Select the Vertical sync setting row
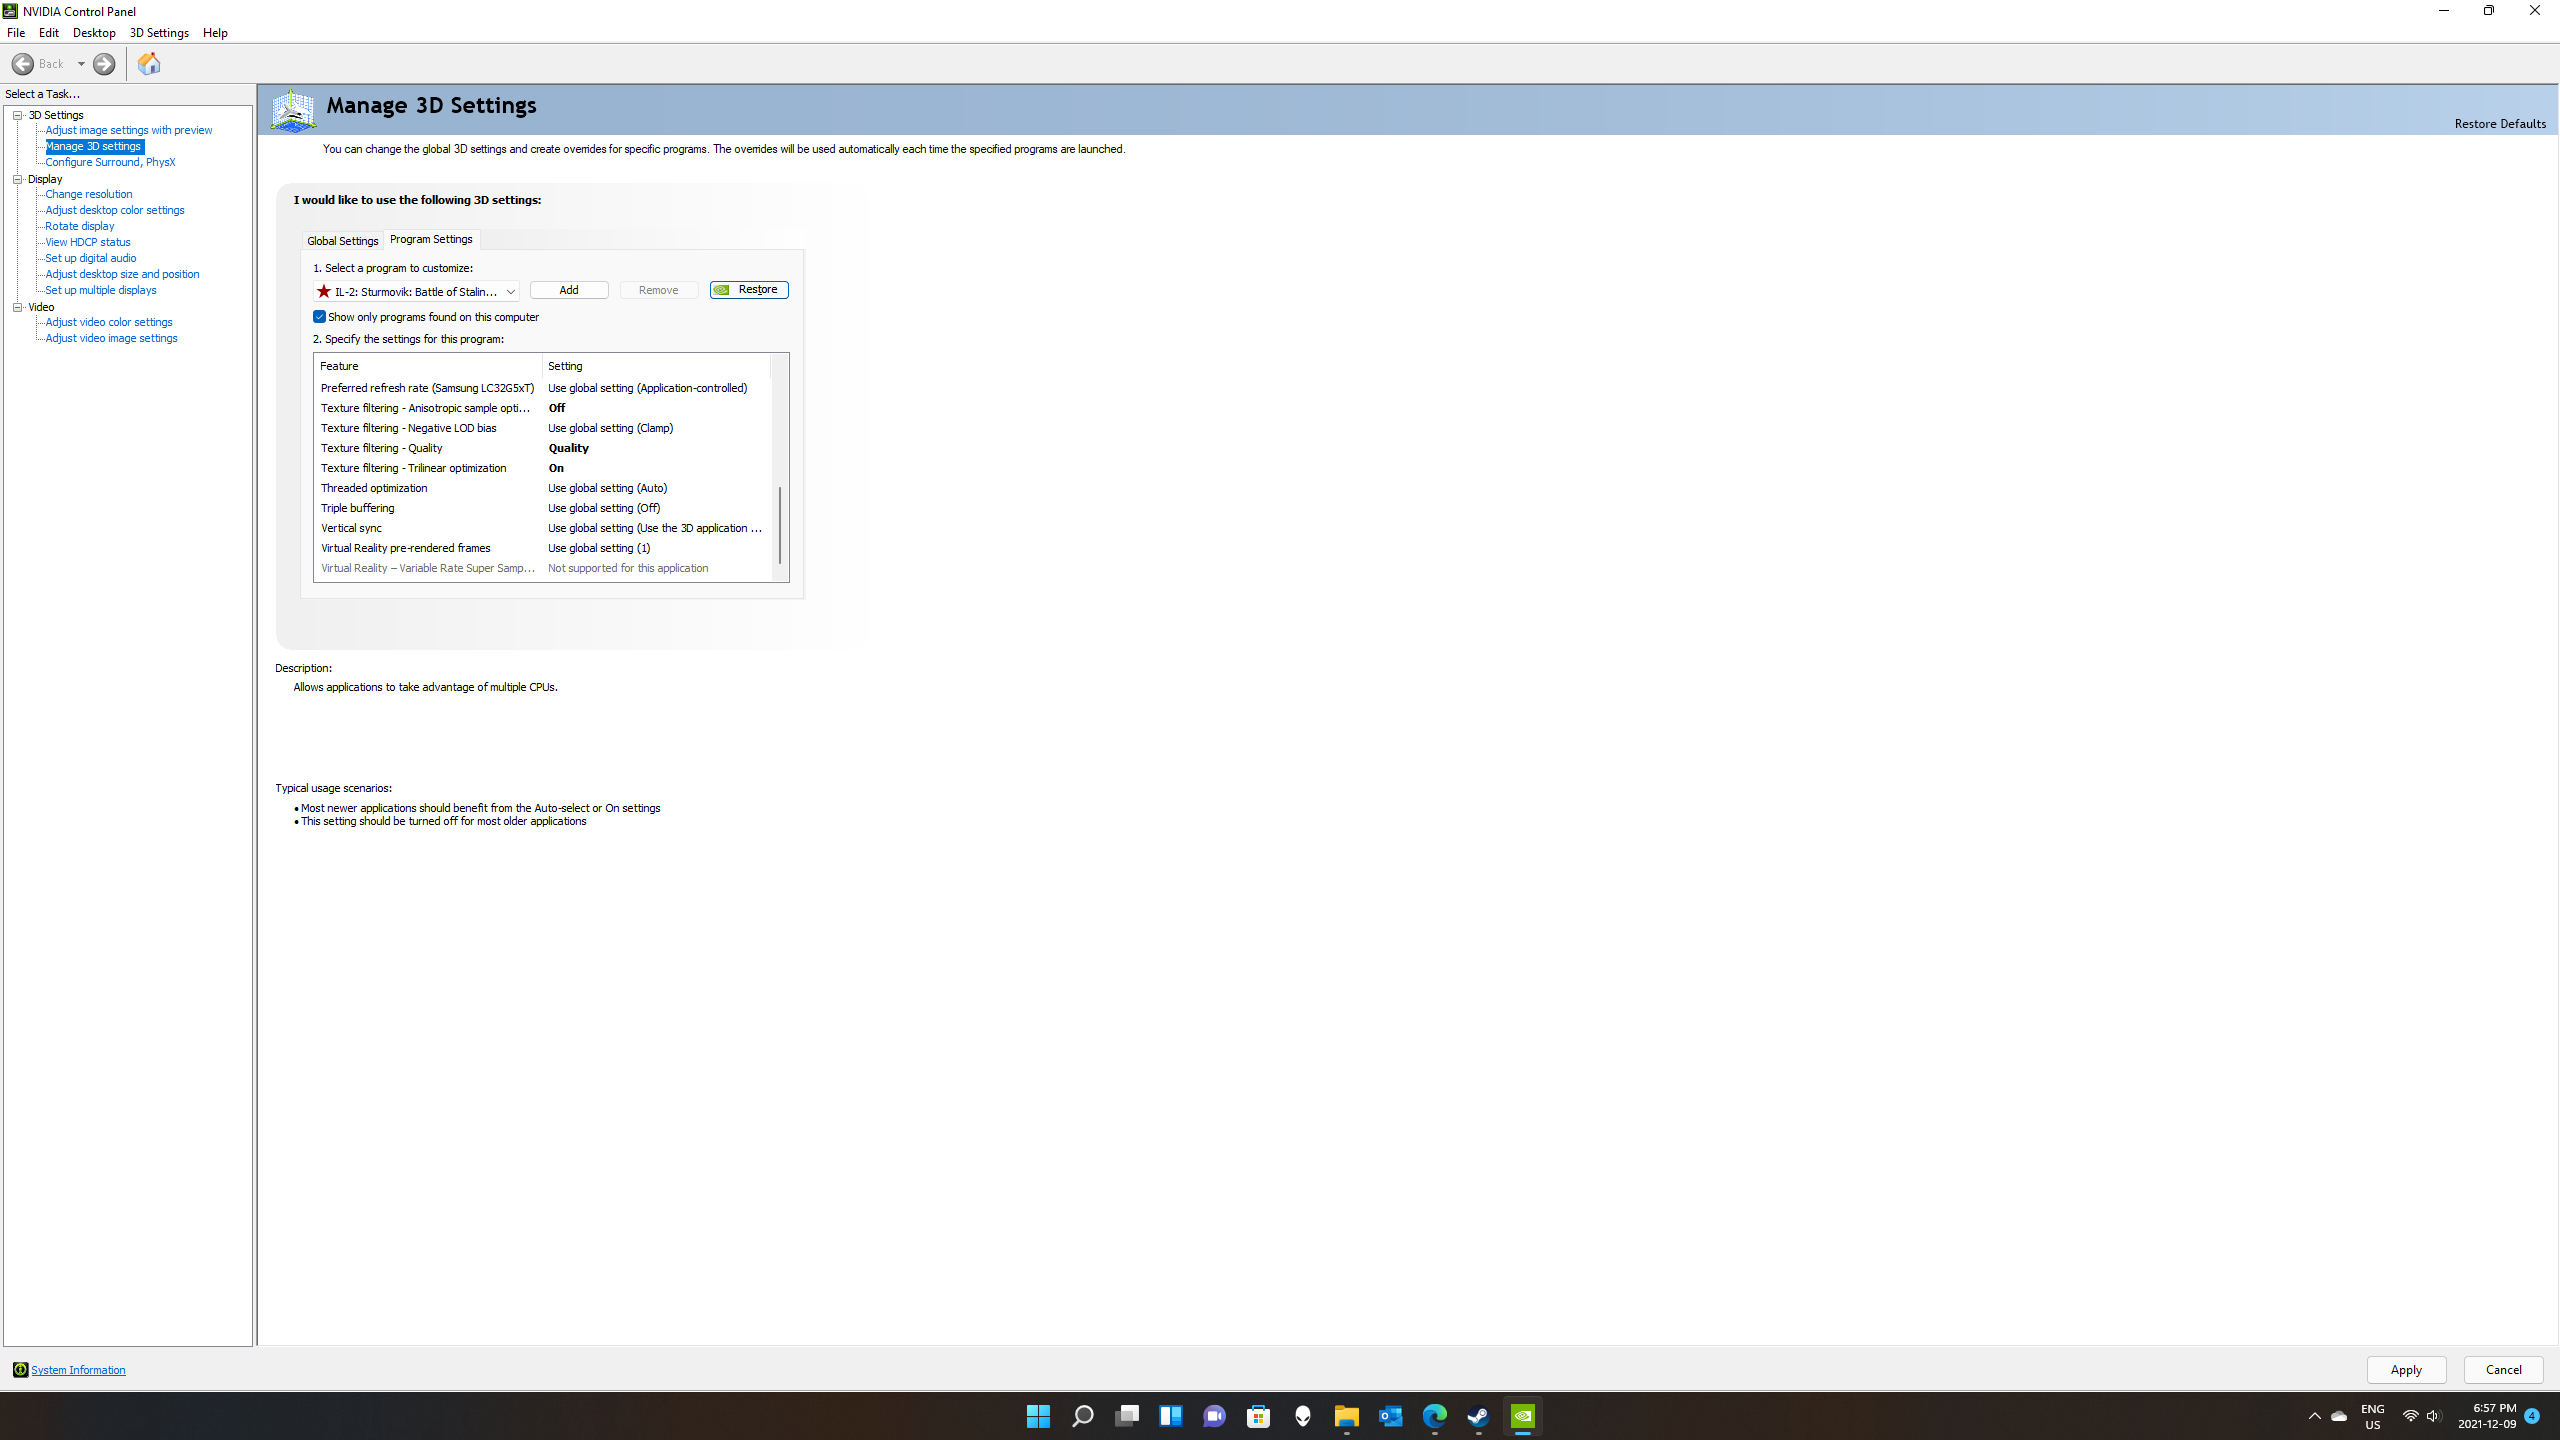 [543, 528]
